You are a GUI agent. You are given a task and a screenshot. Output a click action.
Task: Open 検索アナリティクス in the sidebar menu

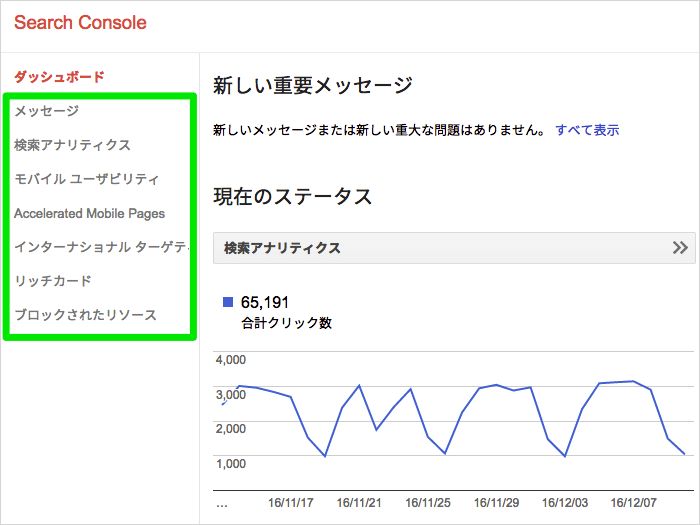[72, 145]
